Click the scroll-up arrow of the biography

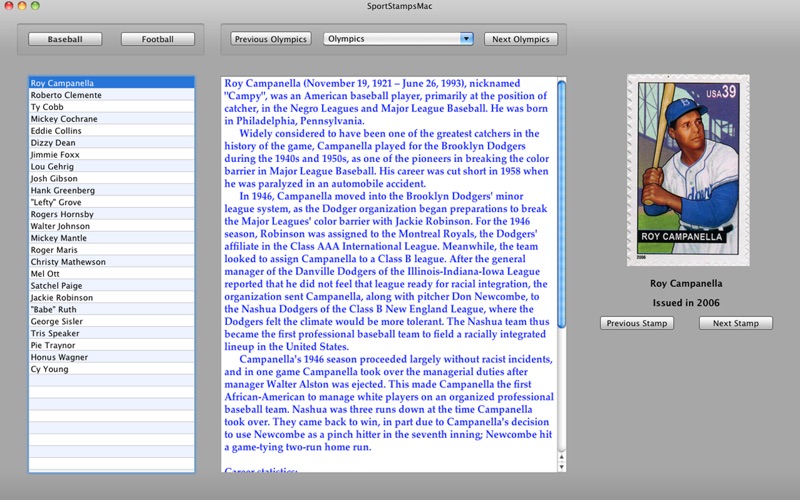click(561, 458)
